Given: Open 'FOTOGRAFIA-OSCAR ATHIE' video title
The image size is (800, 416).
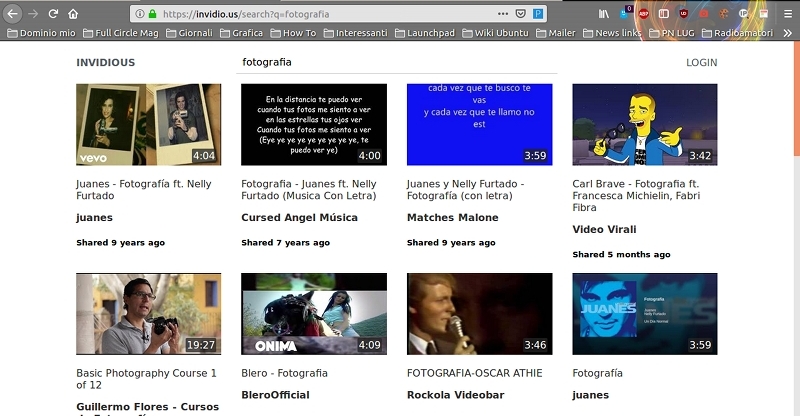Looking at the screenshot, I should [x=474, y=373].
